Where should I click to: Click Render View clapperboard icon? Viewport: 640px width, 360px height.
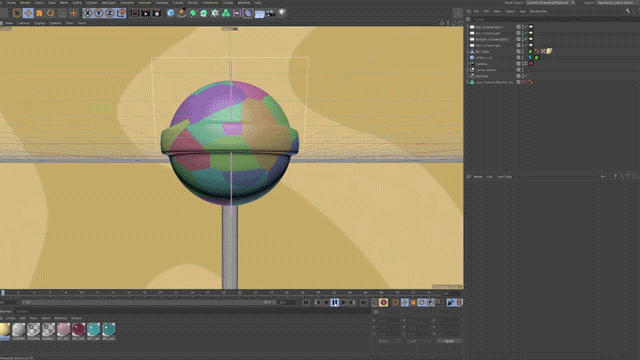click(135, 13)
